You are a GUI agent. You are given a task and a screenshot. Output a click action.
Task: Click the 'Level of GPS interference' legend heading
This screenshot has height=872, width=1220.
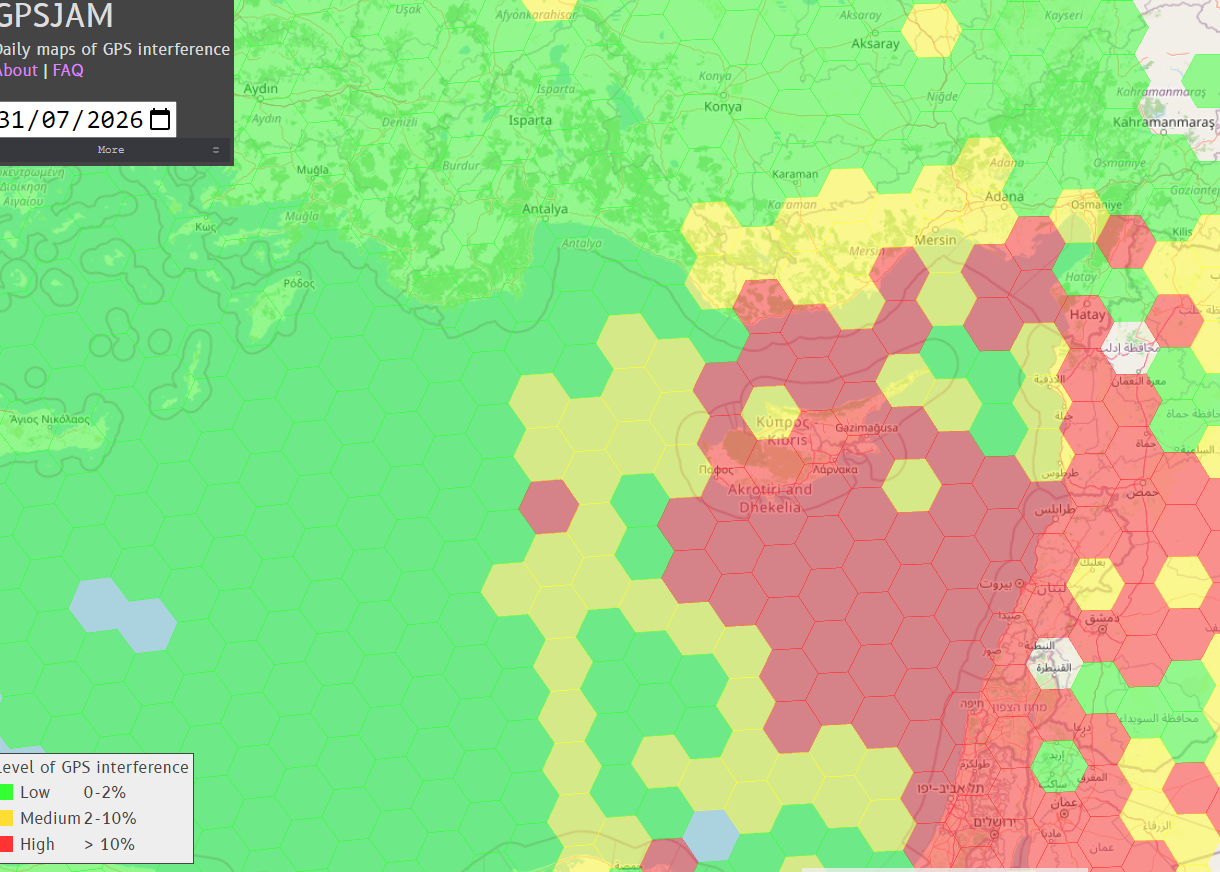[x=94, y=767]
